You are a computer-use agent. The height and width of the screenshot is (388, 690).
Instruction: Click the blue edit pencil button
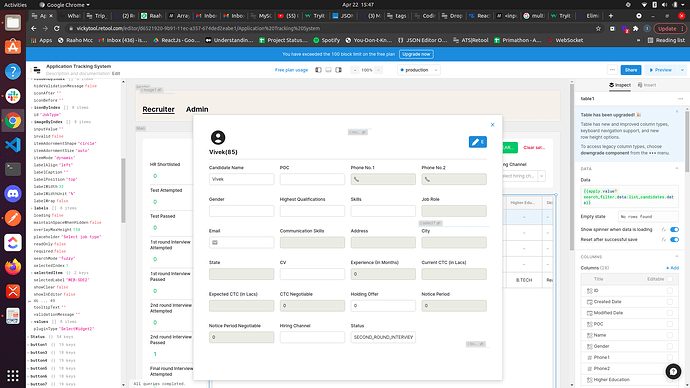click(x=477, y=142)
